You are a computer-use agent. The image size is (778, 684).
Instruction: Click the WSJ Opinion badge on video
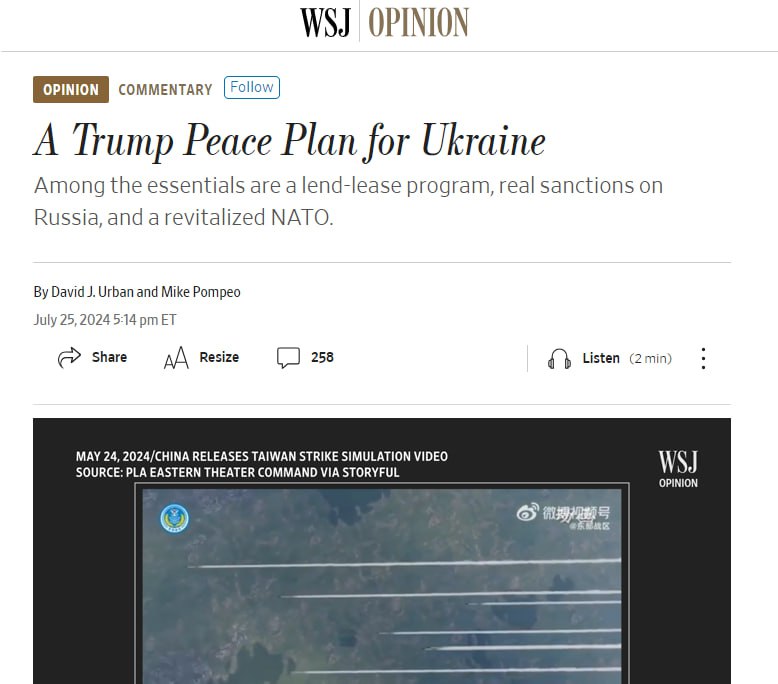[678, 469]
